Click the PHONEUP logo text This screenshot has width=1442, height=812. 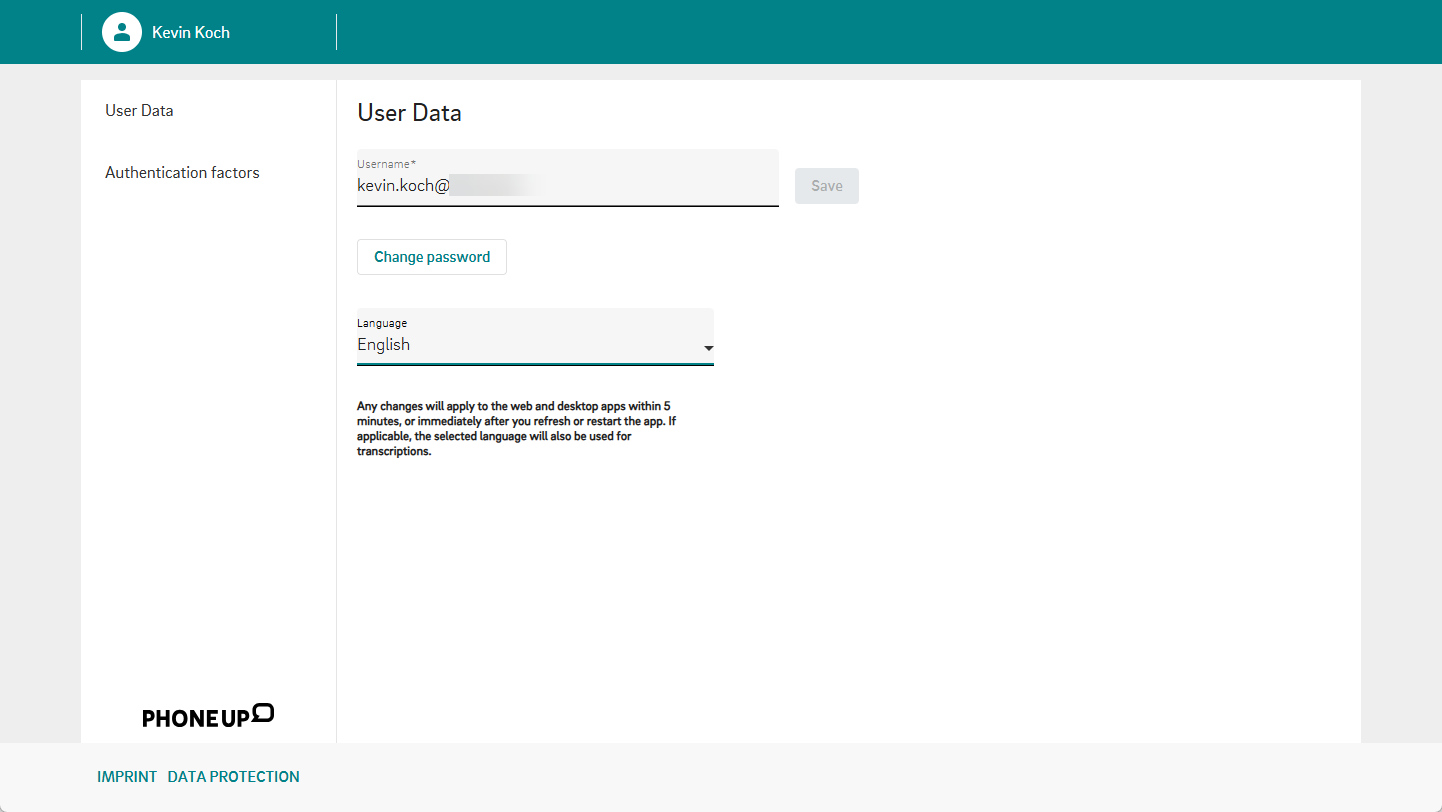pyautogui.click(x=196, y=718)
